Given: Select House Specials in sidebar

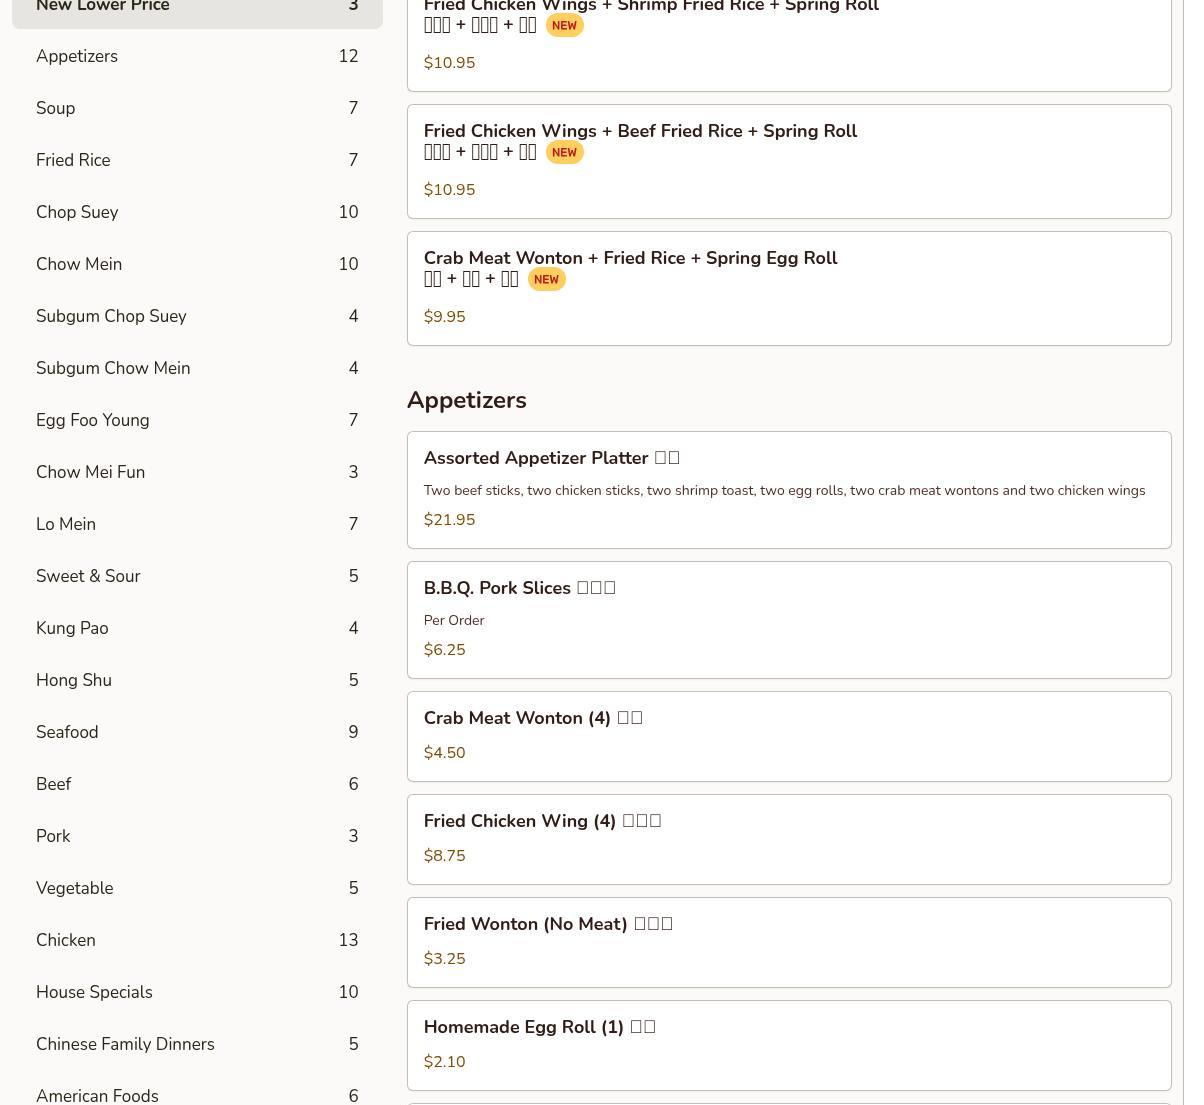Looking at the screenshot, I should click(x=197, y=992).
